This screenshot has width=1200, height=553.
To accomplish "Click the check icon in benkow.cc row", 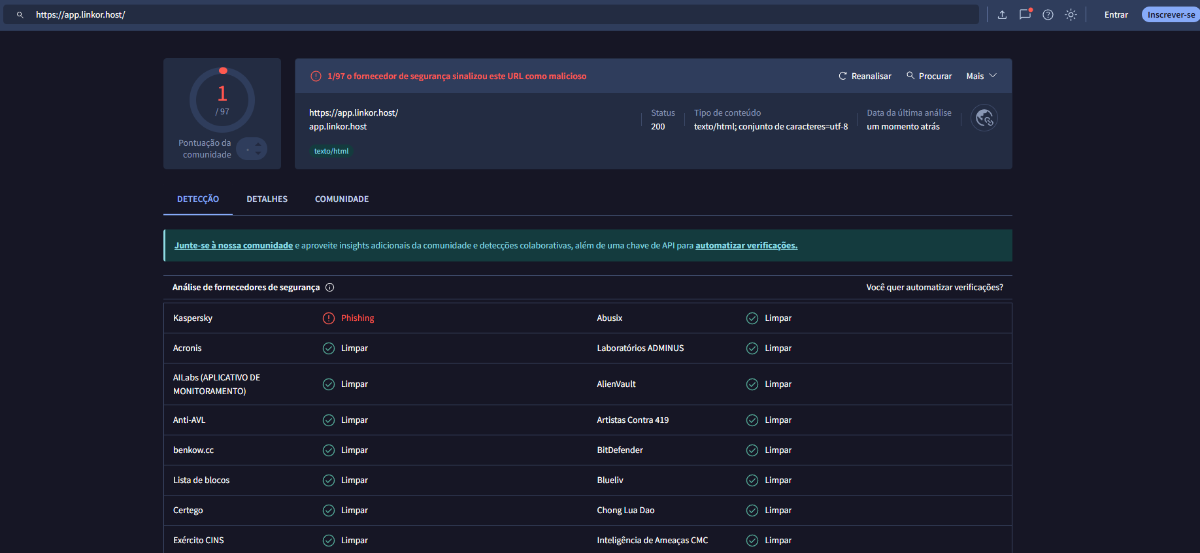I will click(x=328, y=450).
